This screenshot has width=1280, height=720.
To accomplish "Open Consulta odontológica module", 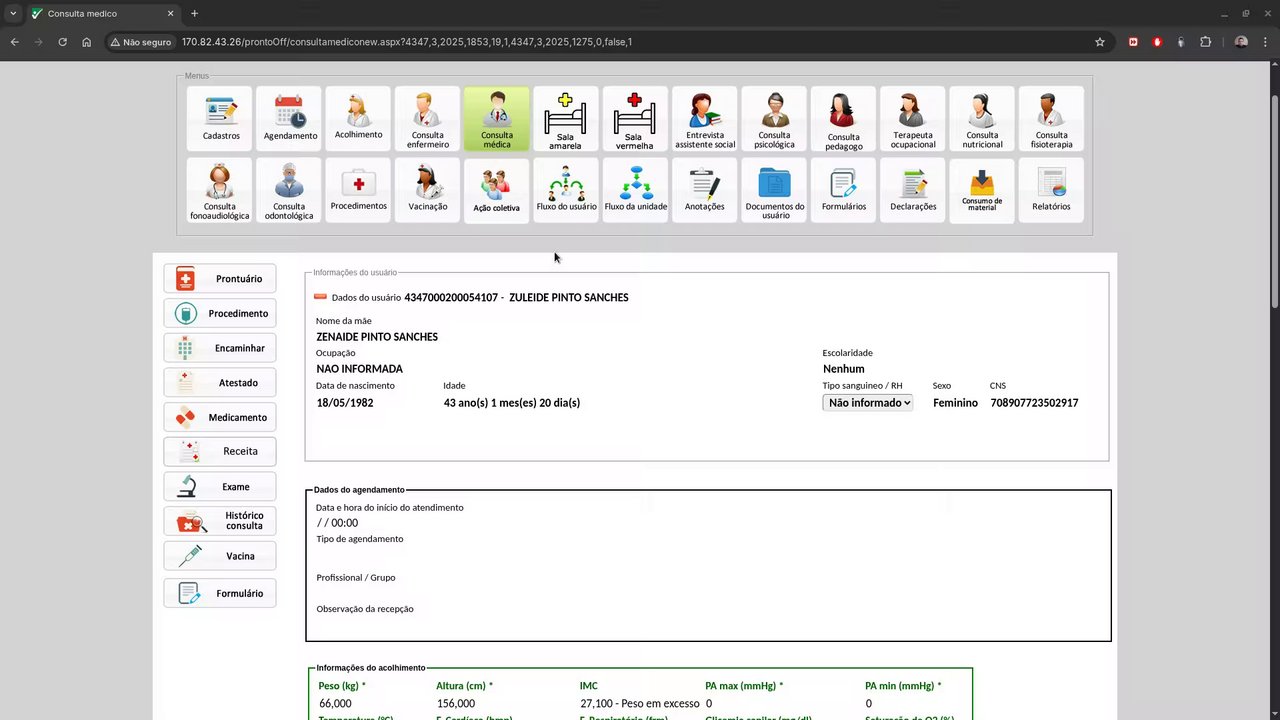I will 290,191.
